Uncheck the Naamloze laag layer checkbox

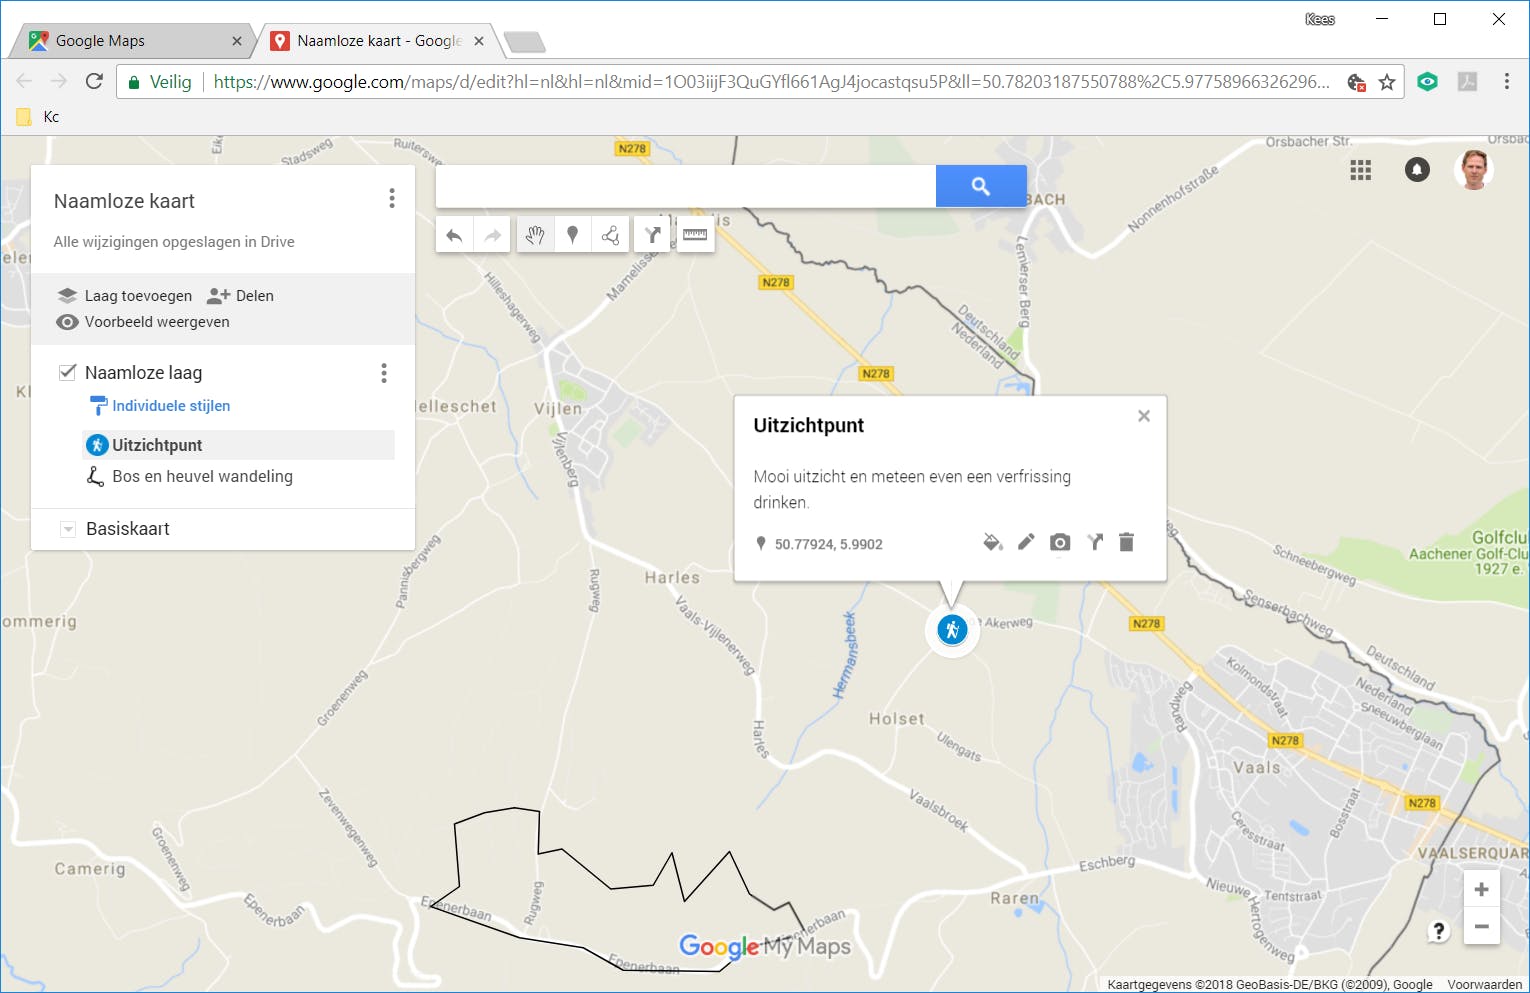[68, 372]
